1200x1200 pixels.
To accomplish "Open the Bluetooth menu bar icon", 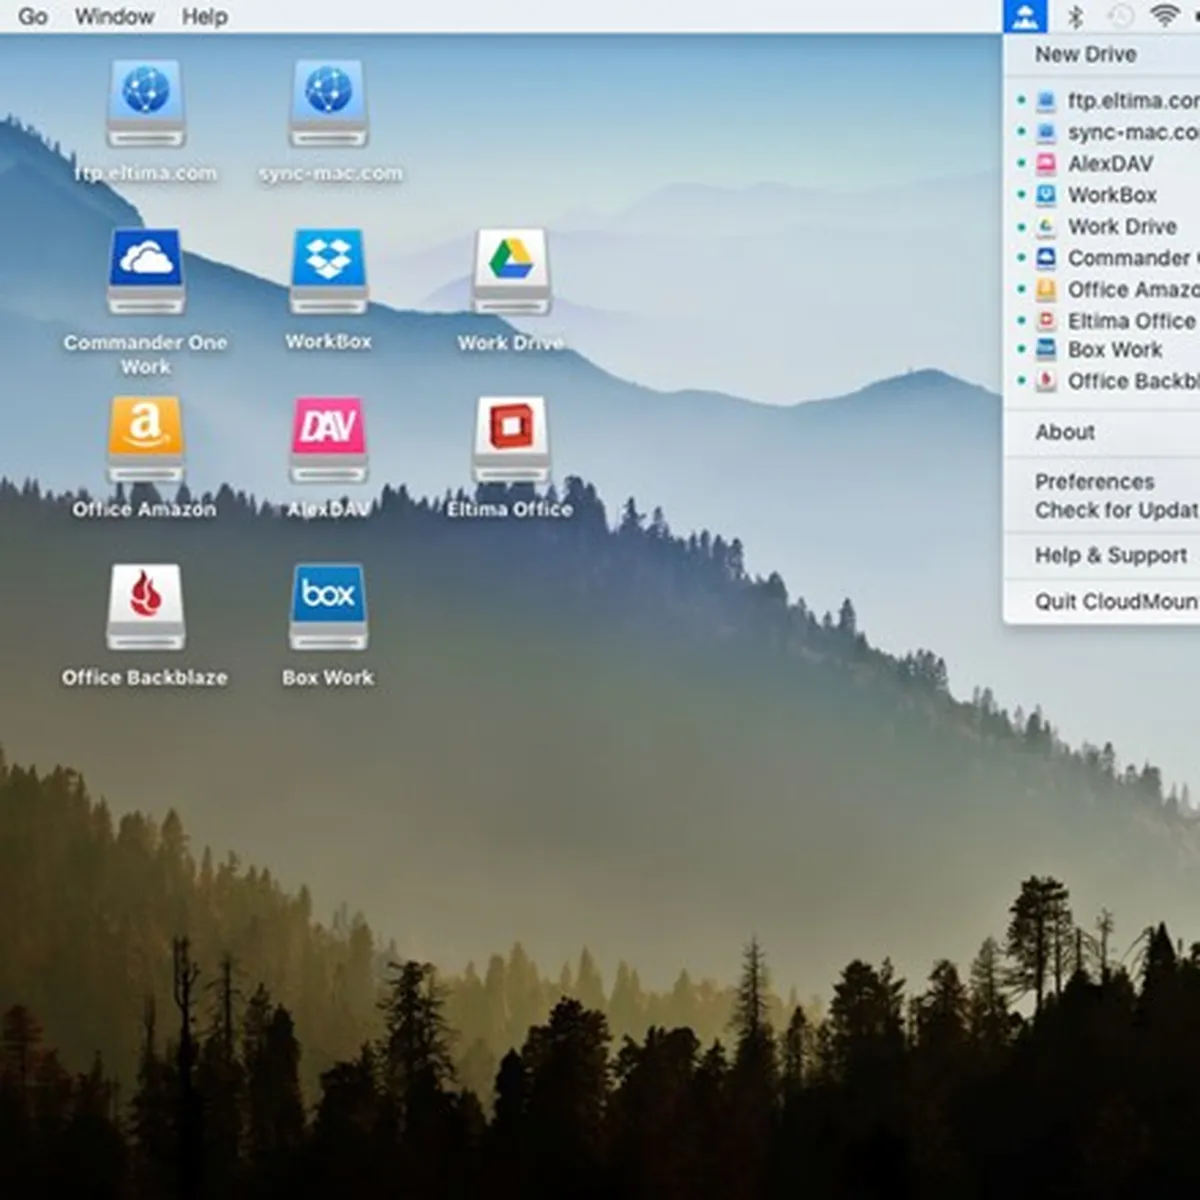I will (1076, 16).
